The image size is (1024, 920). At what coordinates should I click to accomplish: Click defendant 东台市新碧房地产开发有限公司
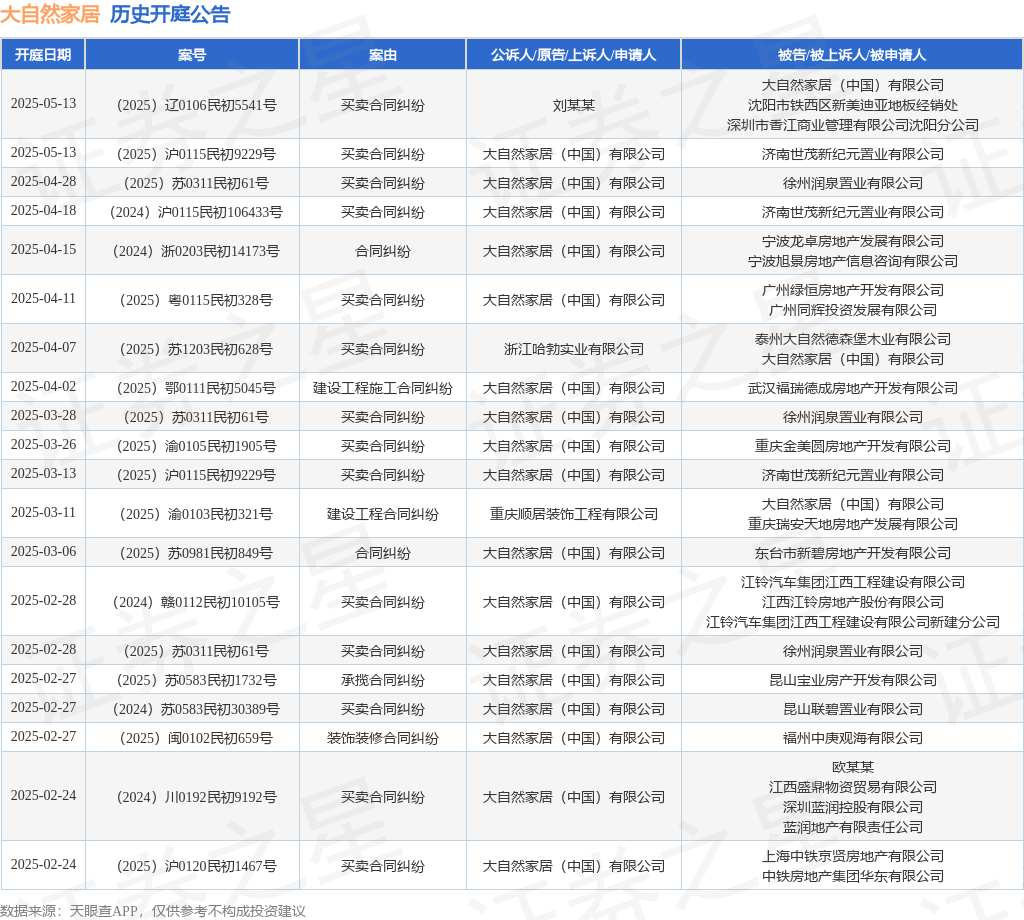click(852, 554)
